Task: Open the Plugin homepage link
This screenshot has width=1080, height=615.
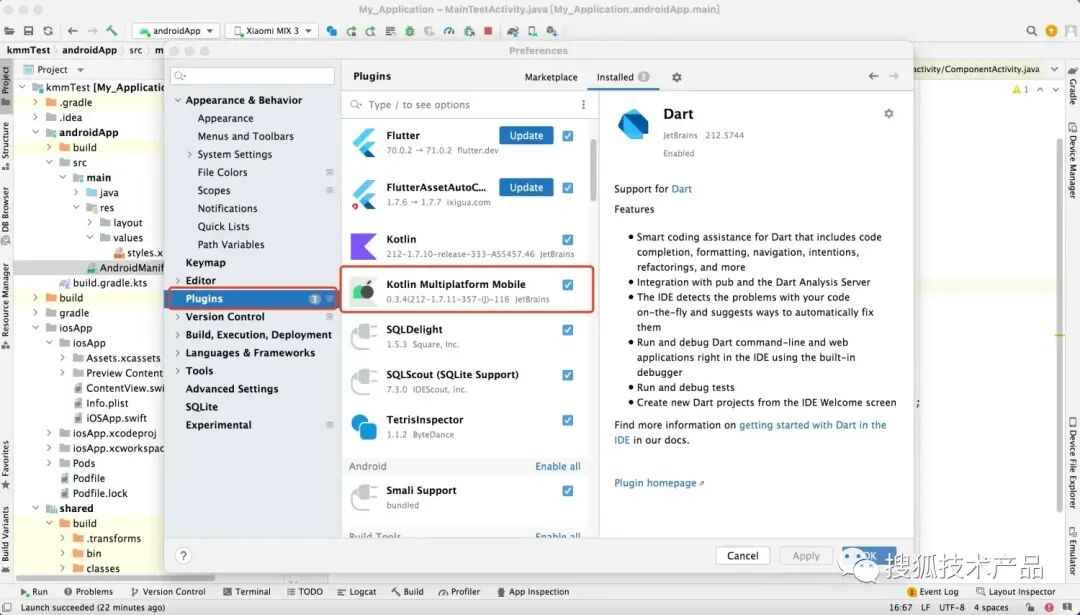Action: click(658, 483)
